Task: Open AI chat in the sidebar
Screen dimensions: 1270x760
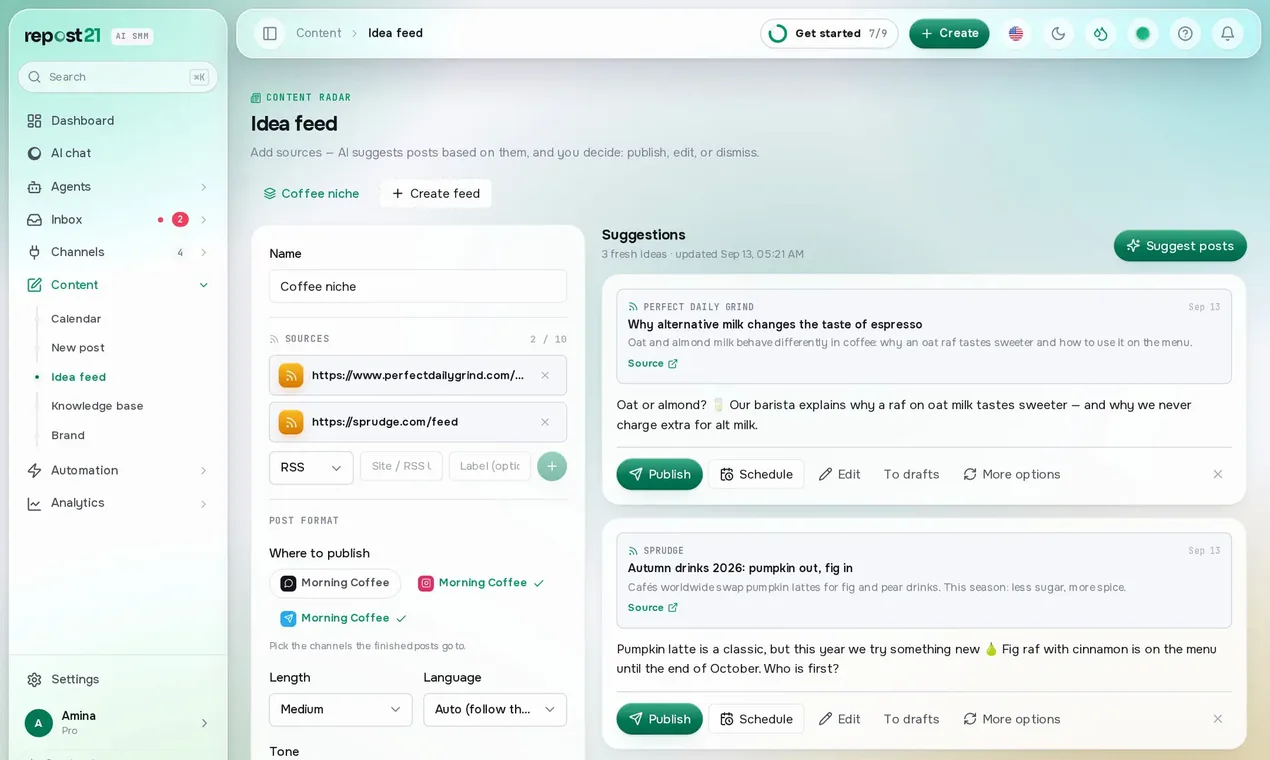Action: pyautogui.click(x=118, y=153)
